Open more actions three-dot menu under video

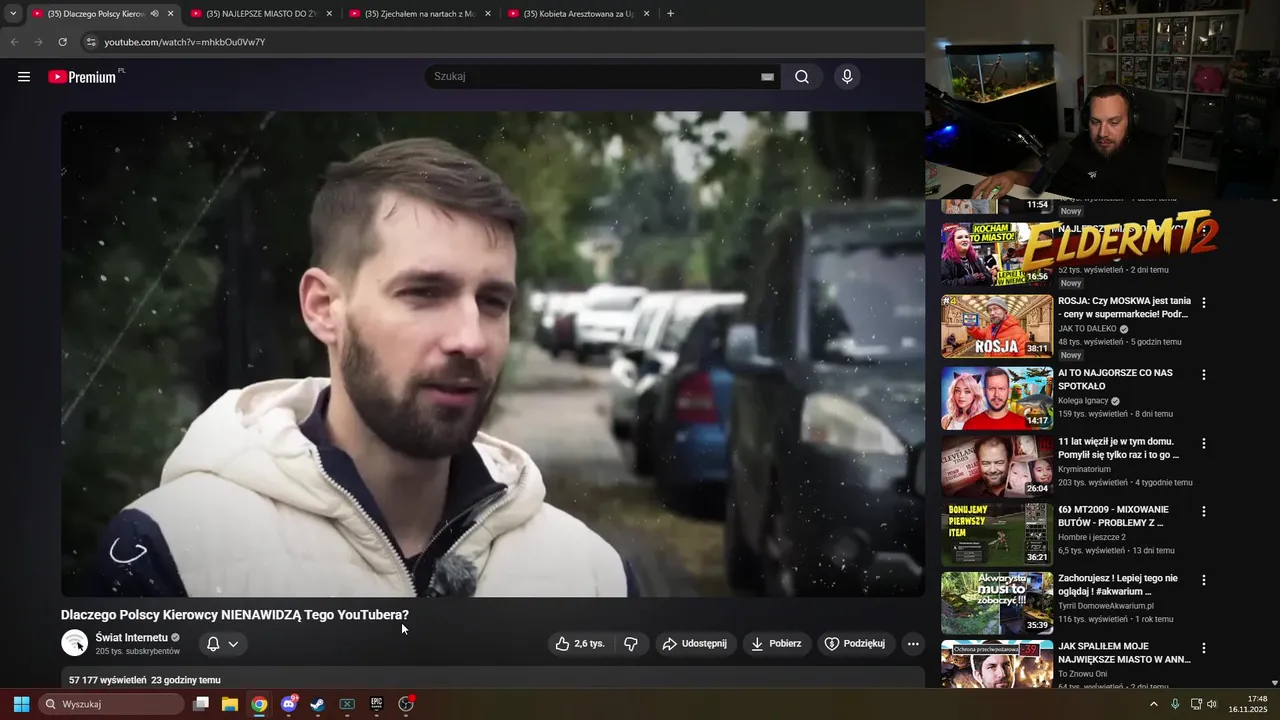coord(913,644)
